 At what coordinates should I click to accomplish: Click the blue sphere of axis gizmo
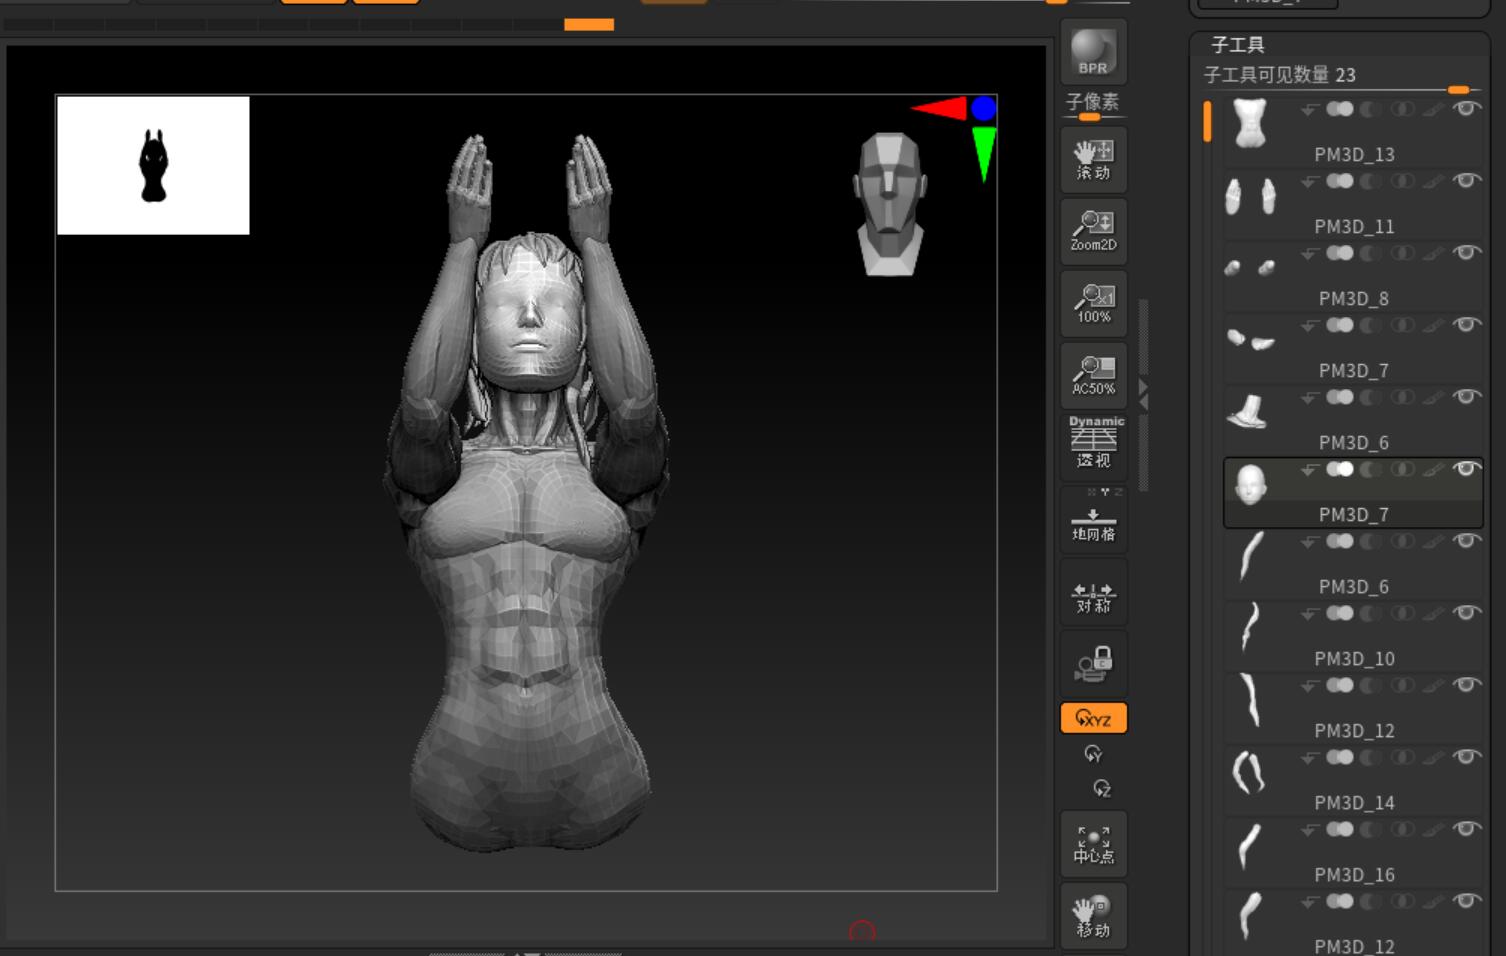(x=984, y=108)
